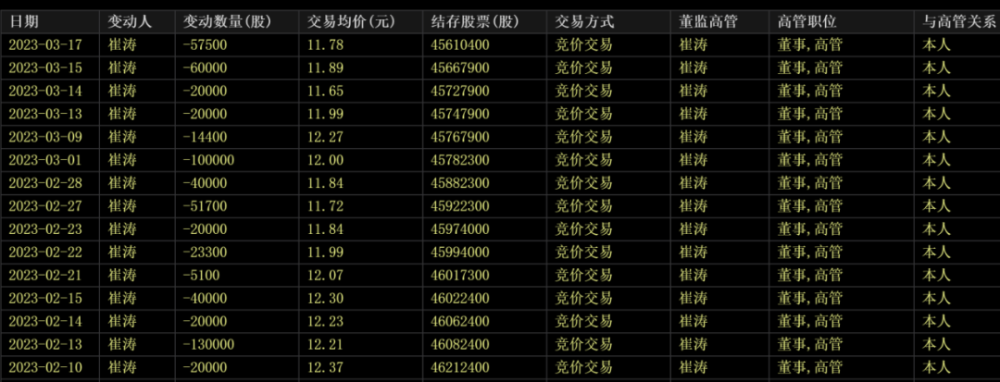Select the row dated 2023-02-27
Screen dimensions: 1000x382
click(x=500, y=206)
